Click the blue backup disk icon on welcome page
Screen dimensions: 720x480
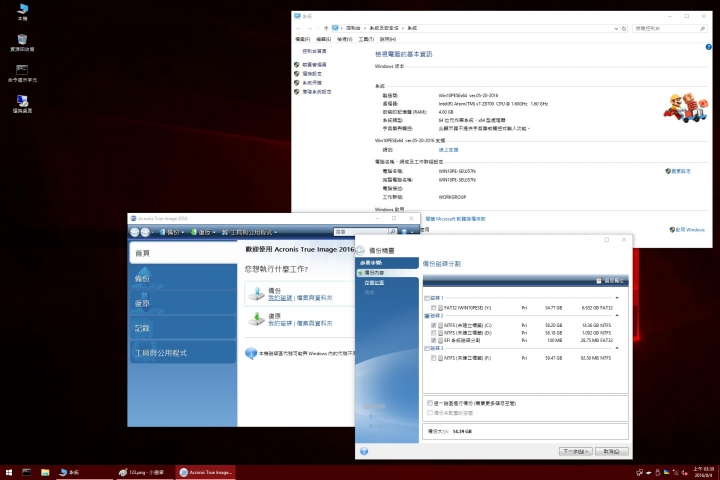point(257,294)
